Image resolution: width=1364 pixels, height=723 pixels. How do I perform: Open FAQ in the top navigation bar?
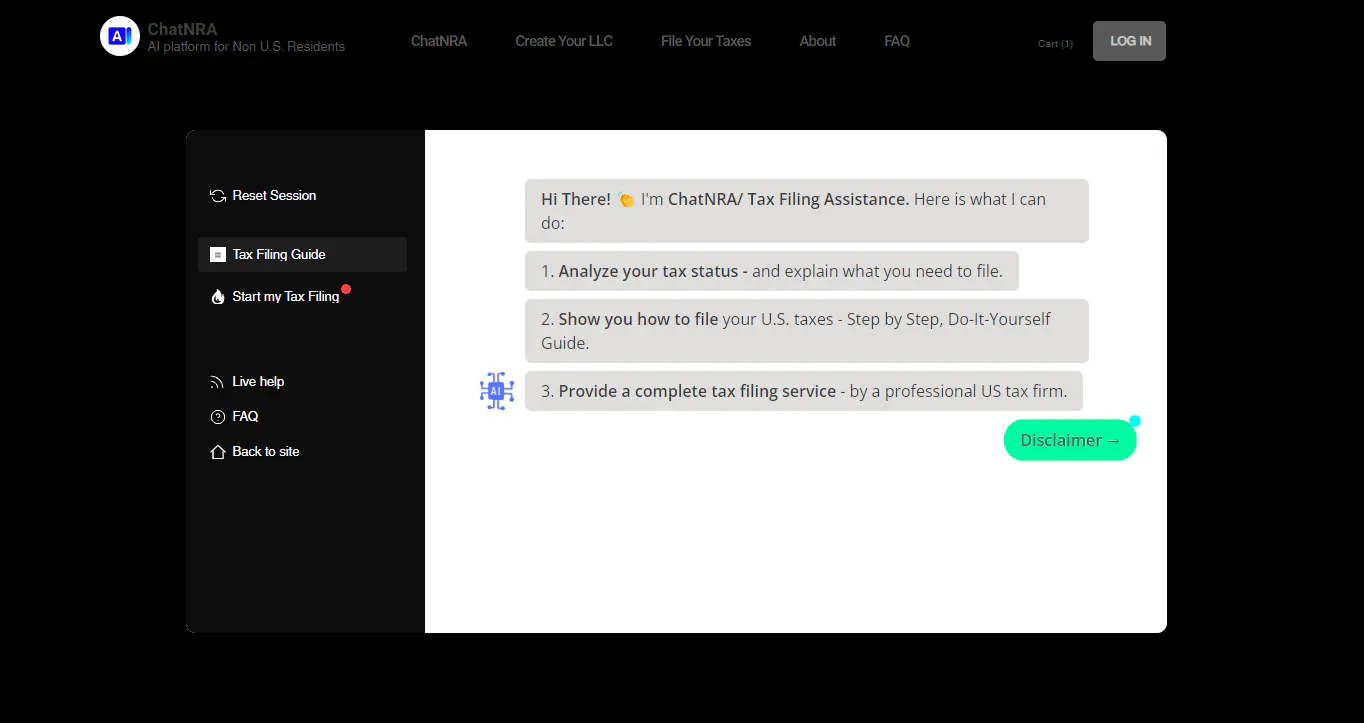(897, 41)
